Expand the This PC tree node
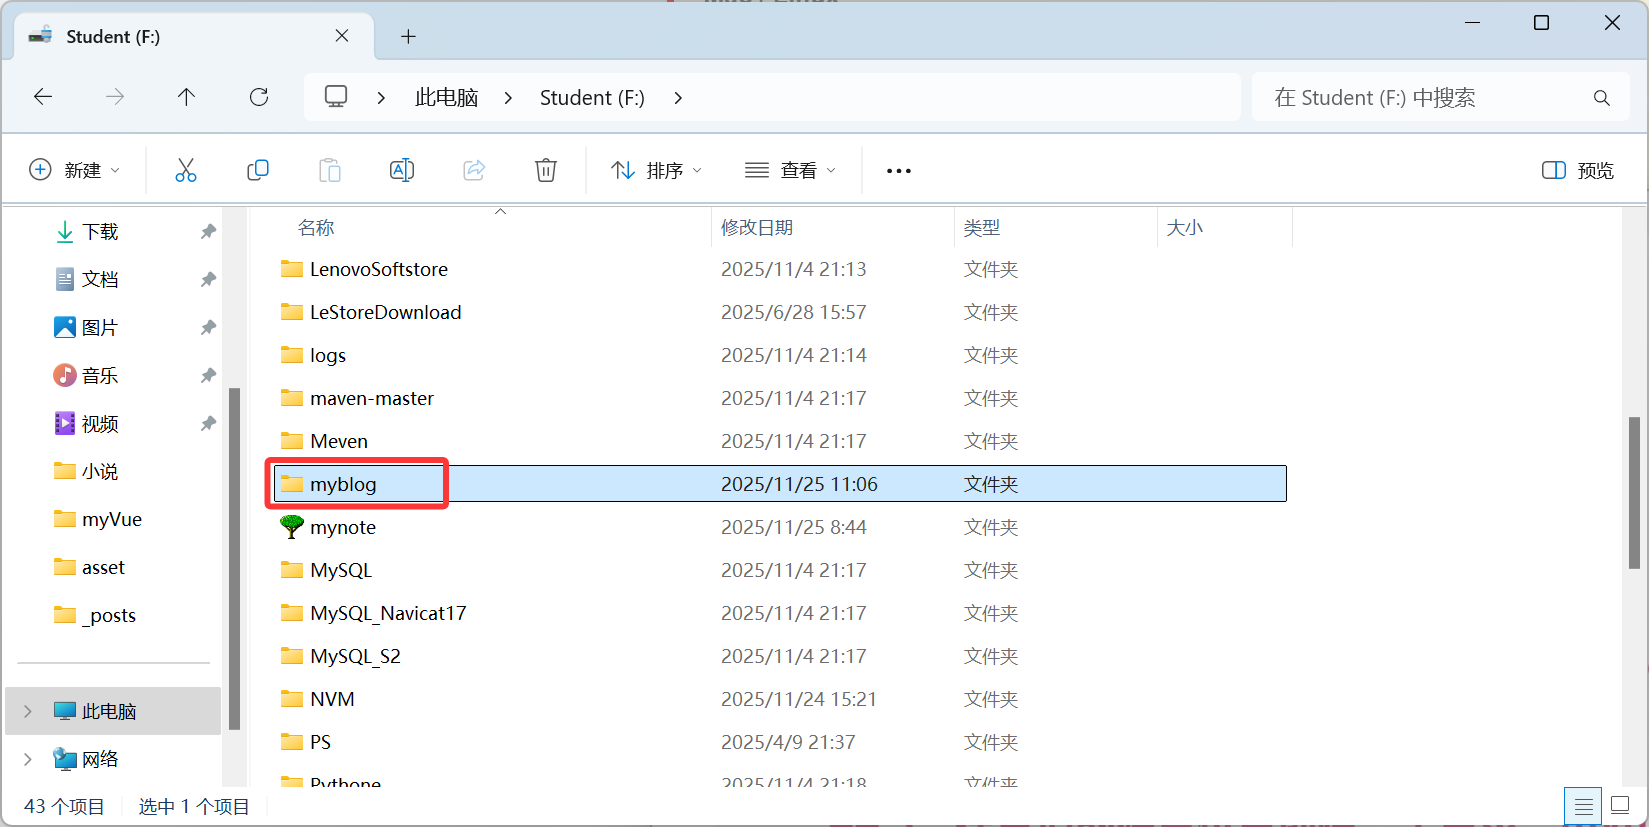Viewport: 1649px width, 827px height. [x=28, y=711]
